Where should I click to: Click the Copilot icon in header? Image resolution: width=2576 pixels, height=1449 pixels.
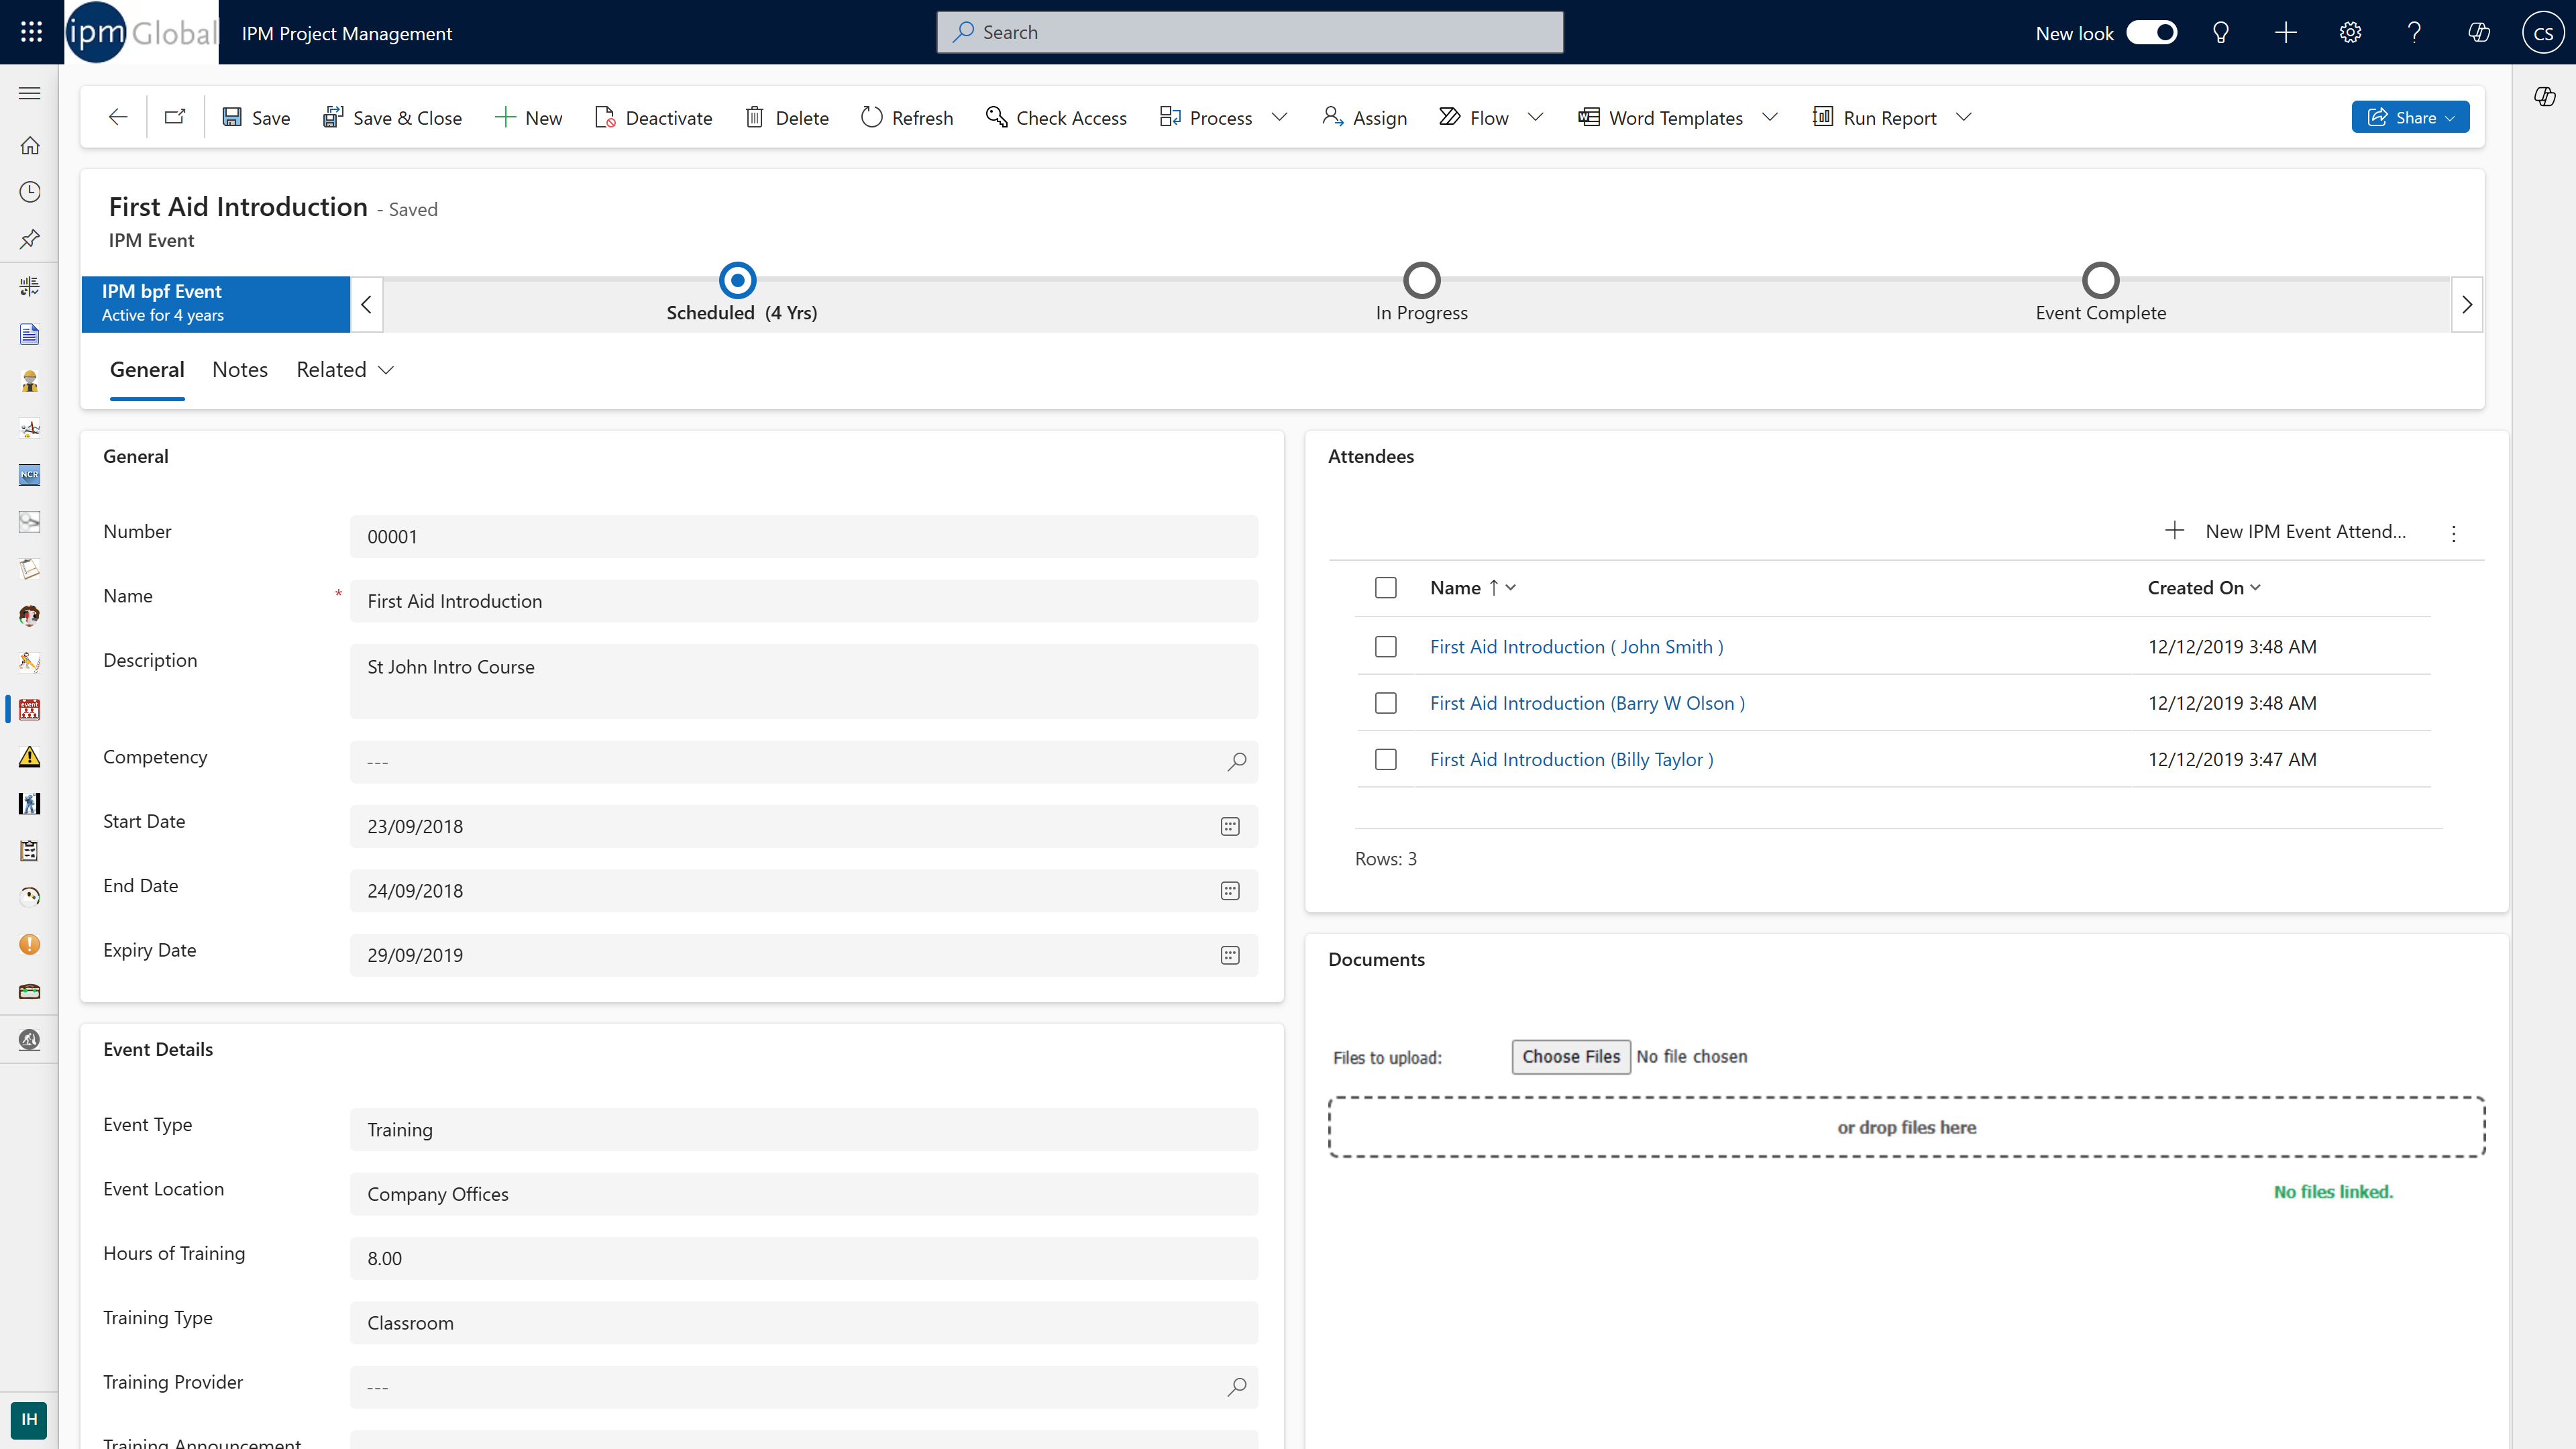pyautogui.click(x=2479, y=33)
